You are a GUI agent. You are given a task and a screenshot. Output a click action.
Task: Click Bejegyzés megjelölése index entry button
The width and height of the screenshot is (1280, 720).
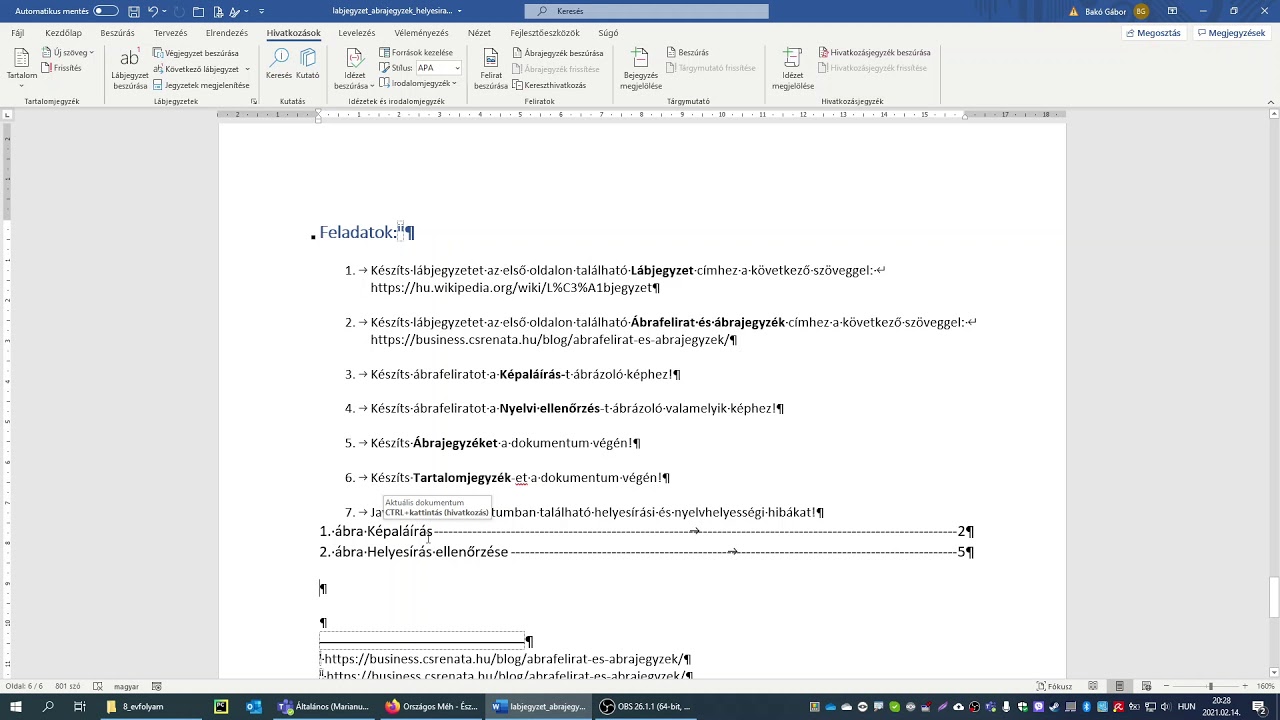pos(641,69)
